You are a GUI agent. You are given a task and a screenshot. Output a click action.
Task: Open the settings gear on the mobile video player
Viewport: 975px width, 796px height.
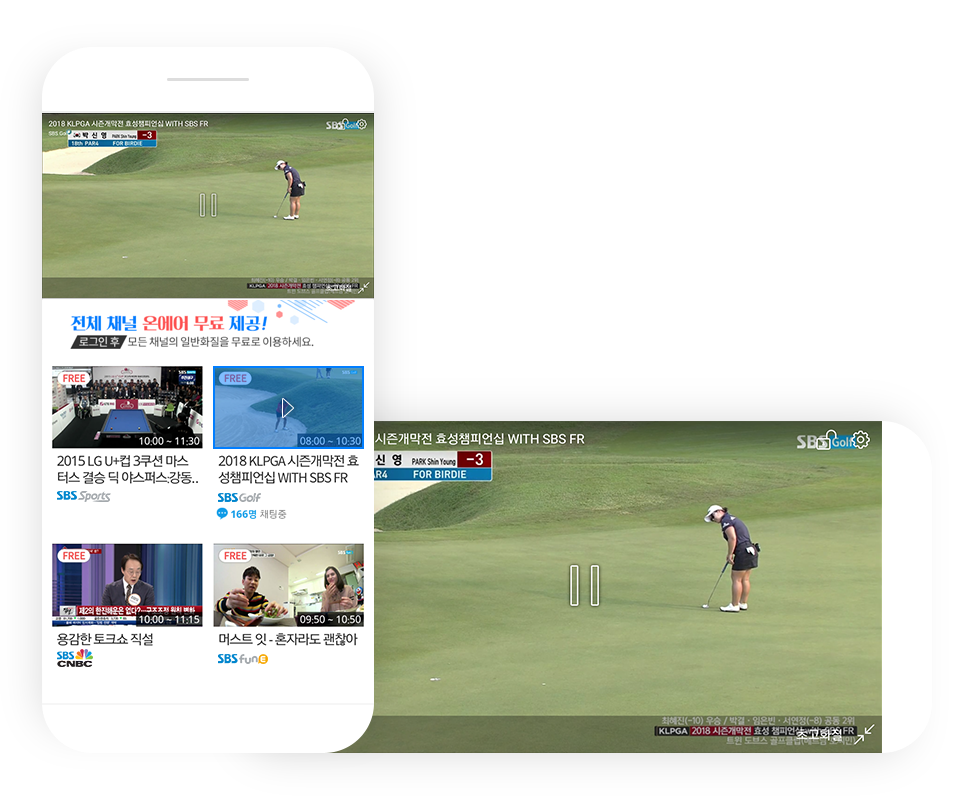click(361, 125)
